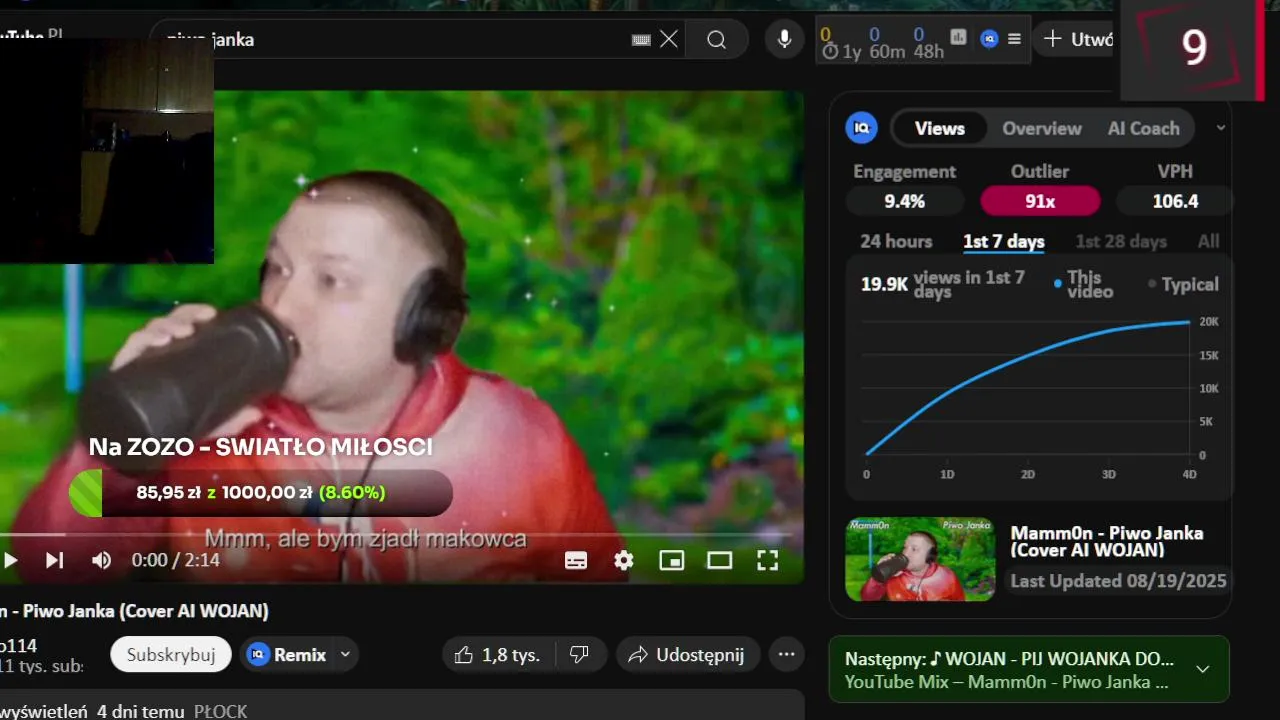Open the vidIQ stats chart icon in top bar

coord(958,37)
